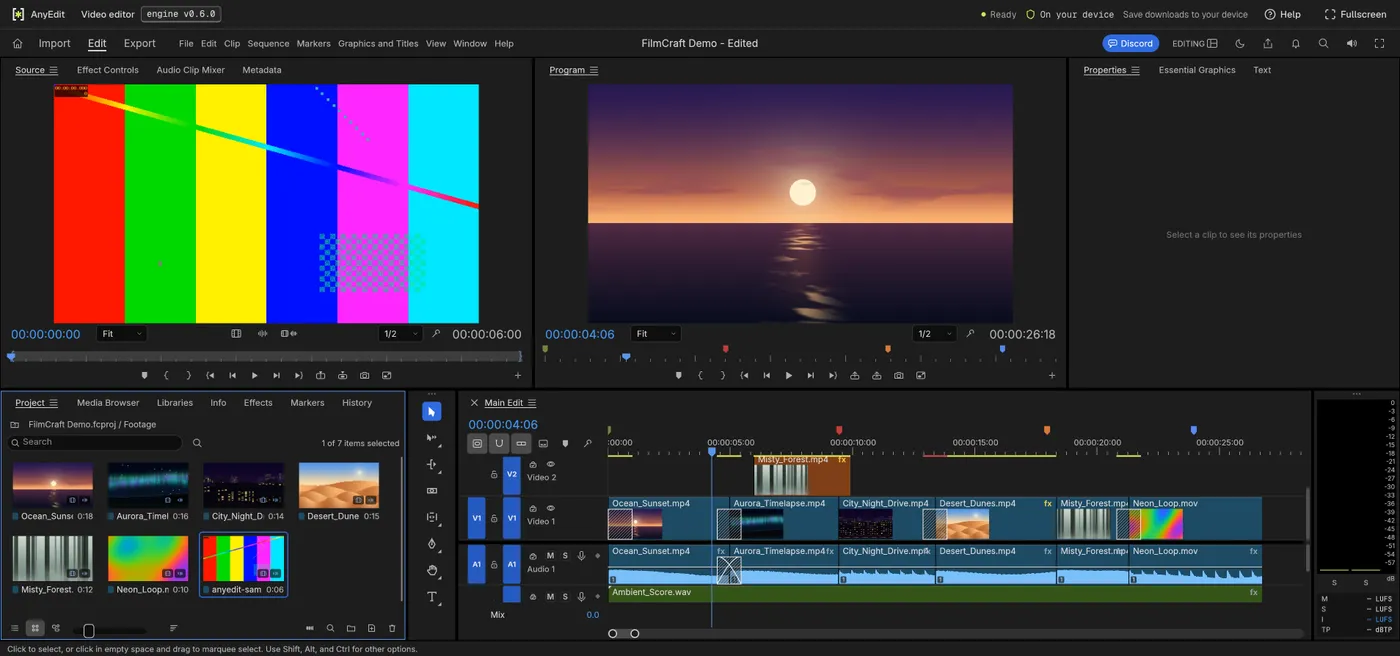The width and height of the screenshot is (1400, 656).
Task: Open the Main Edit sequence panel menu
Action: 532,403
